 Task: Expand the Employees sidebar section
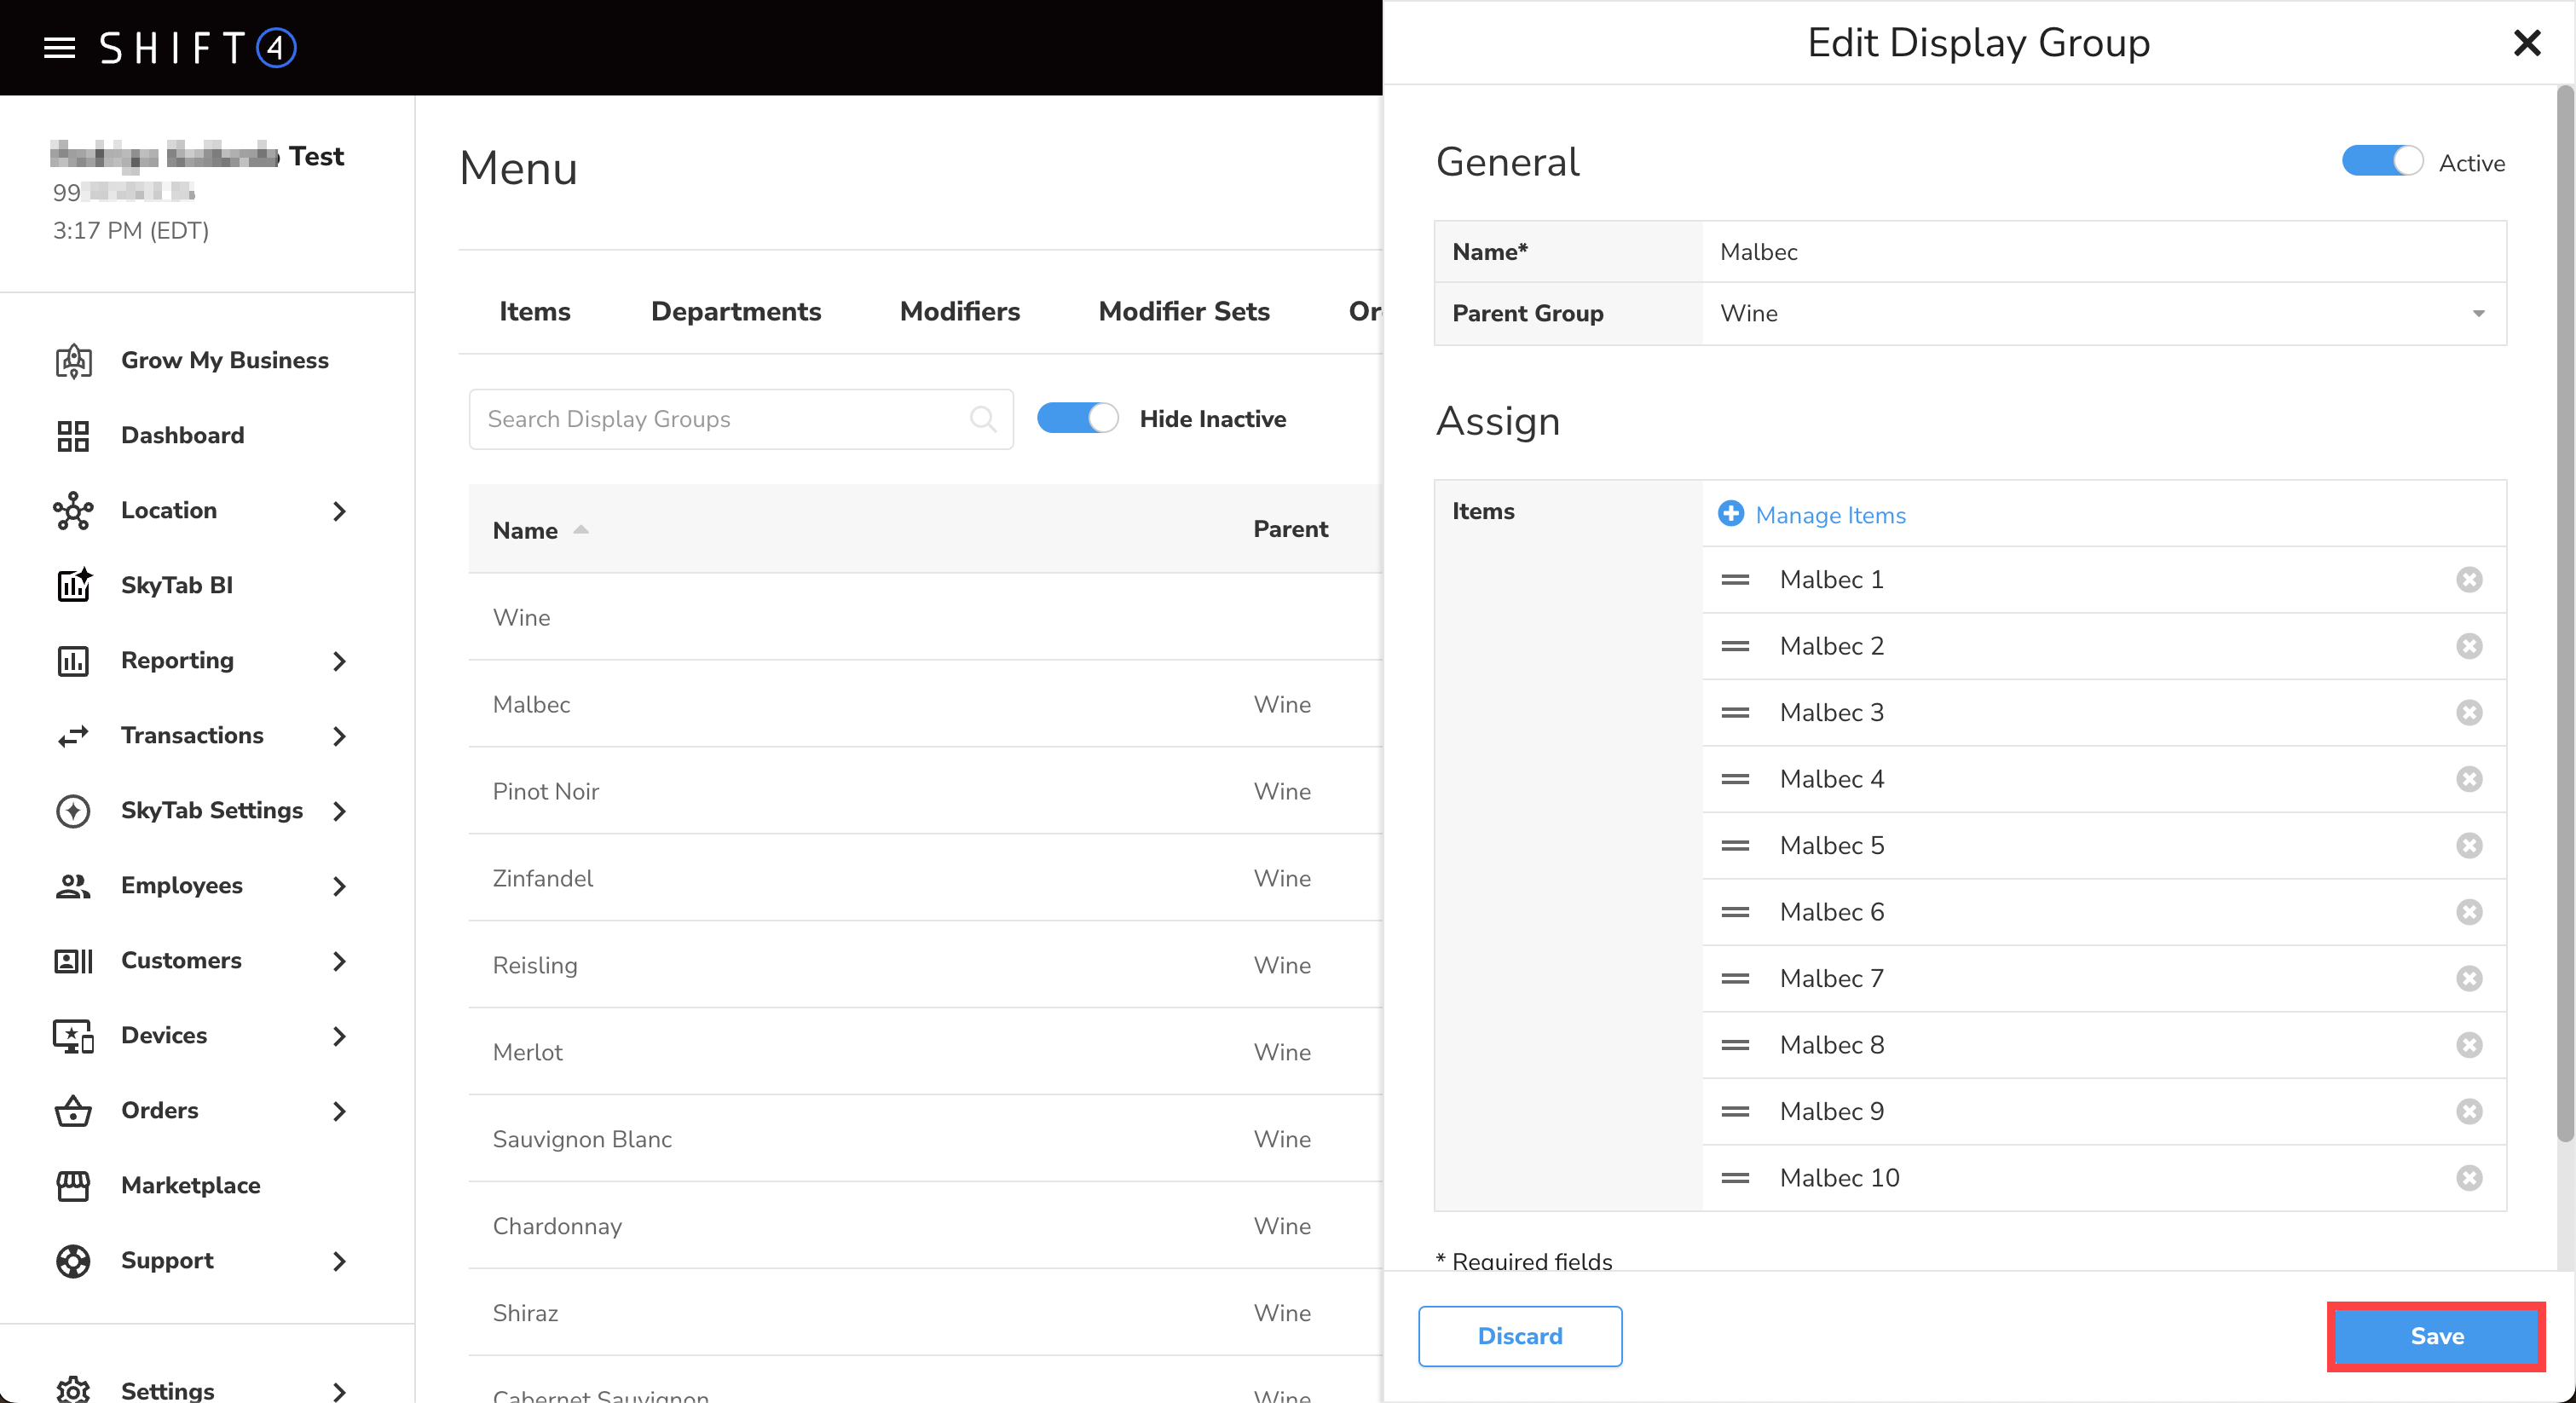pyautogui.click(x=339, y=886)
